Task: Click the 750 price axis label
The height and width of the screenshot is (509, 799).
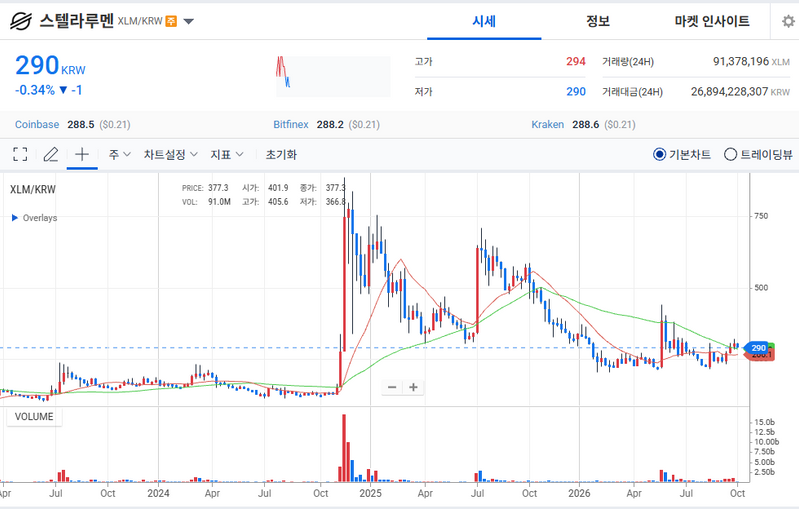Action: [x=761, y=216]
